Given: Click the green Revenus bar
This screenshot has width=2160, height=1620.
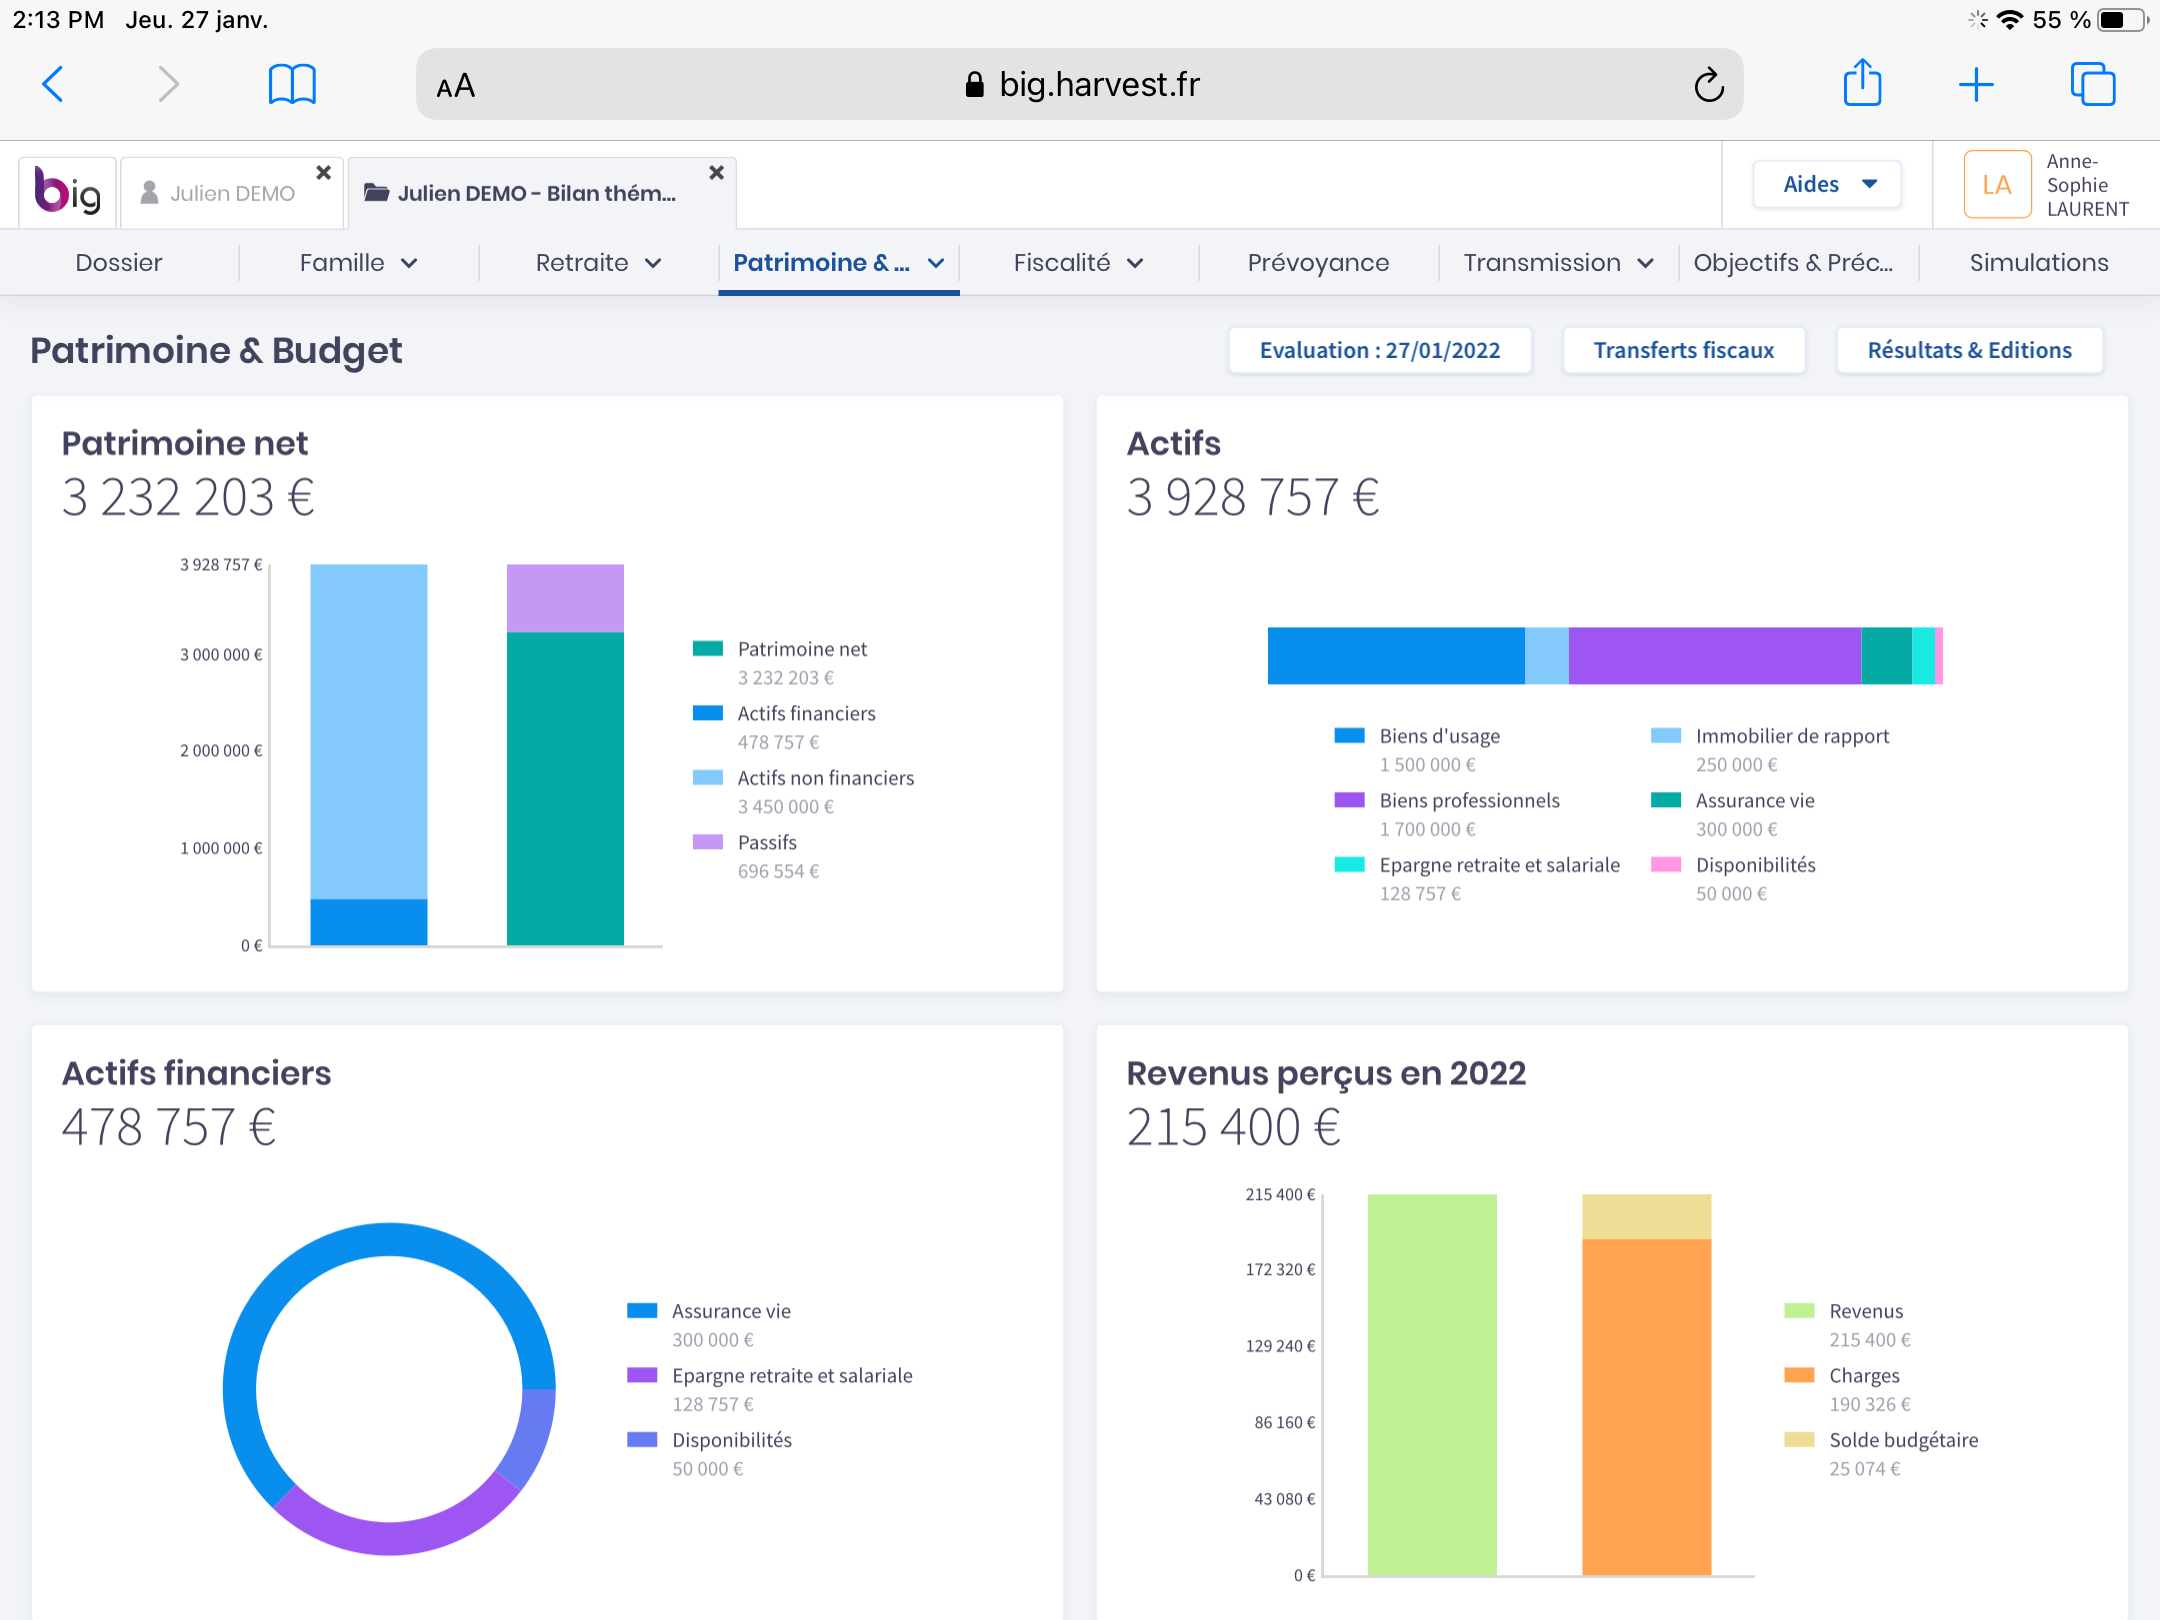Looking at the screenshot, I should point(1432,1385).
